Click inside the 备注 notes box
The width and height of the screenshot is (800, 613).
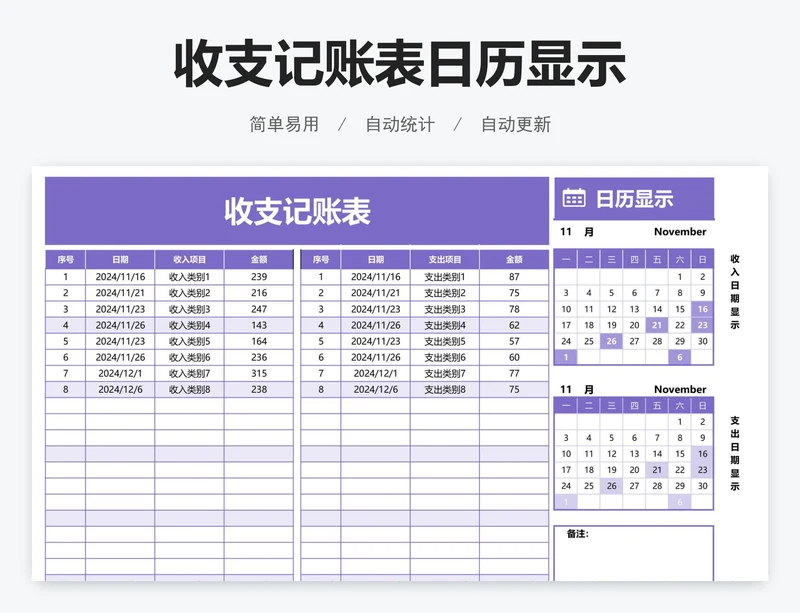tap(634, 553)
